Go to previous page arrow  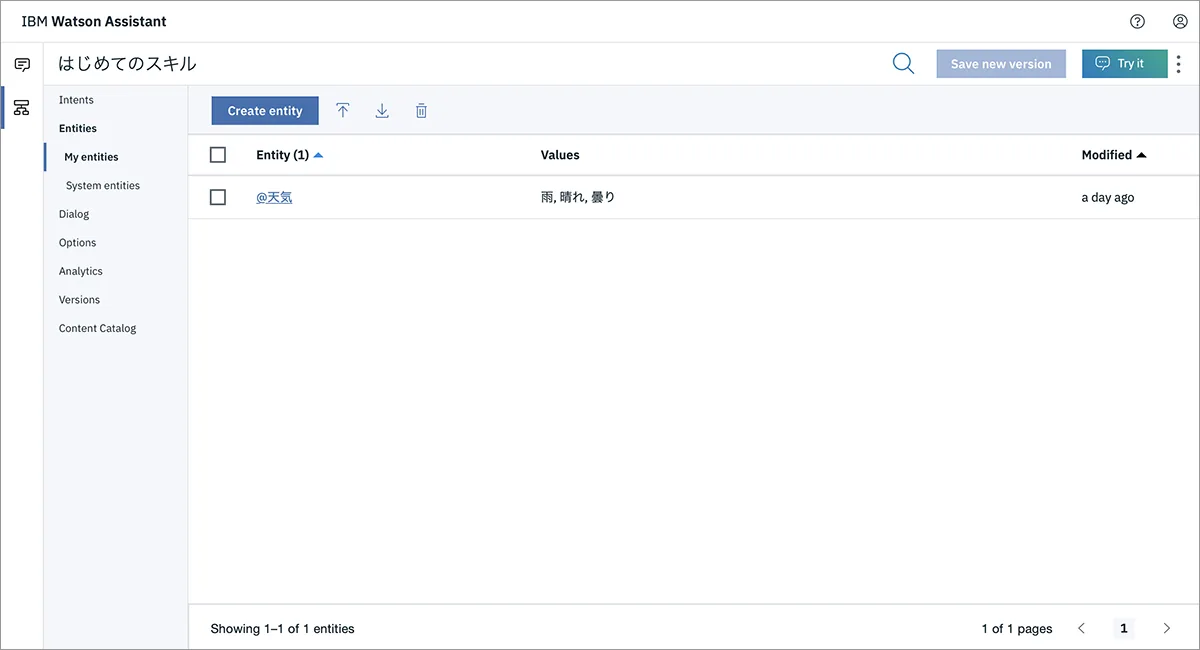point(1081,628)
